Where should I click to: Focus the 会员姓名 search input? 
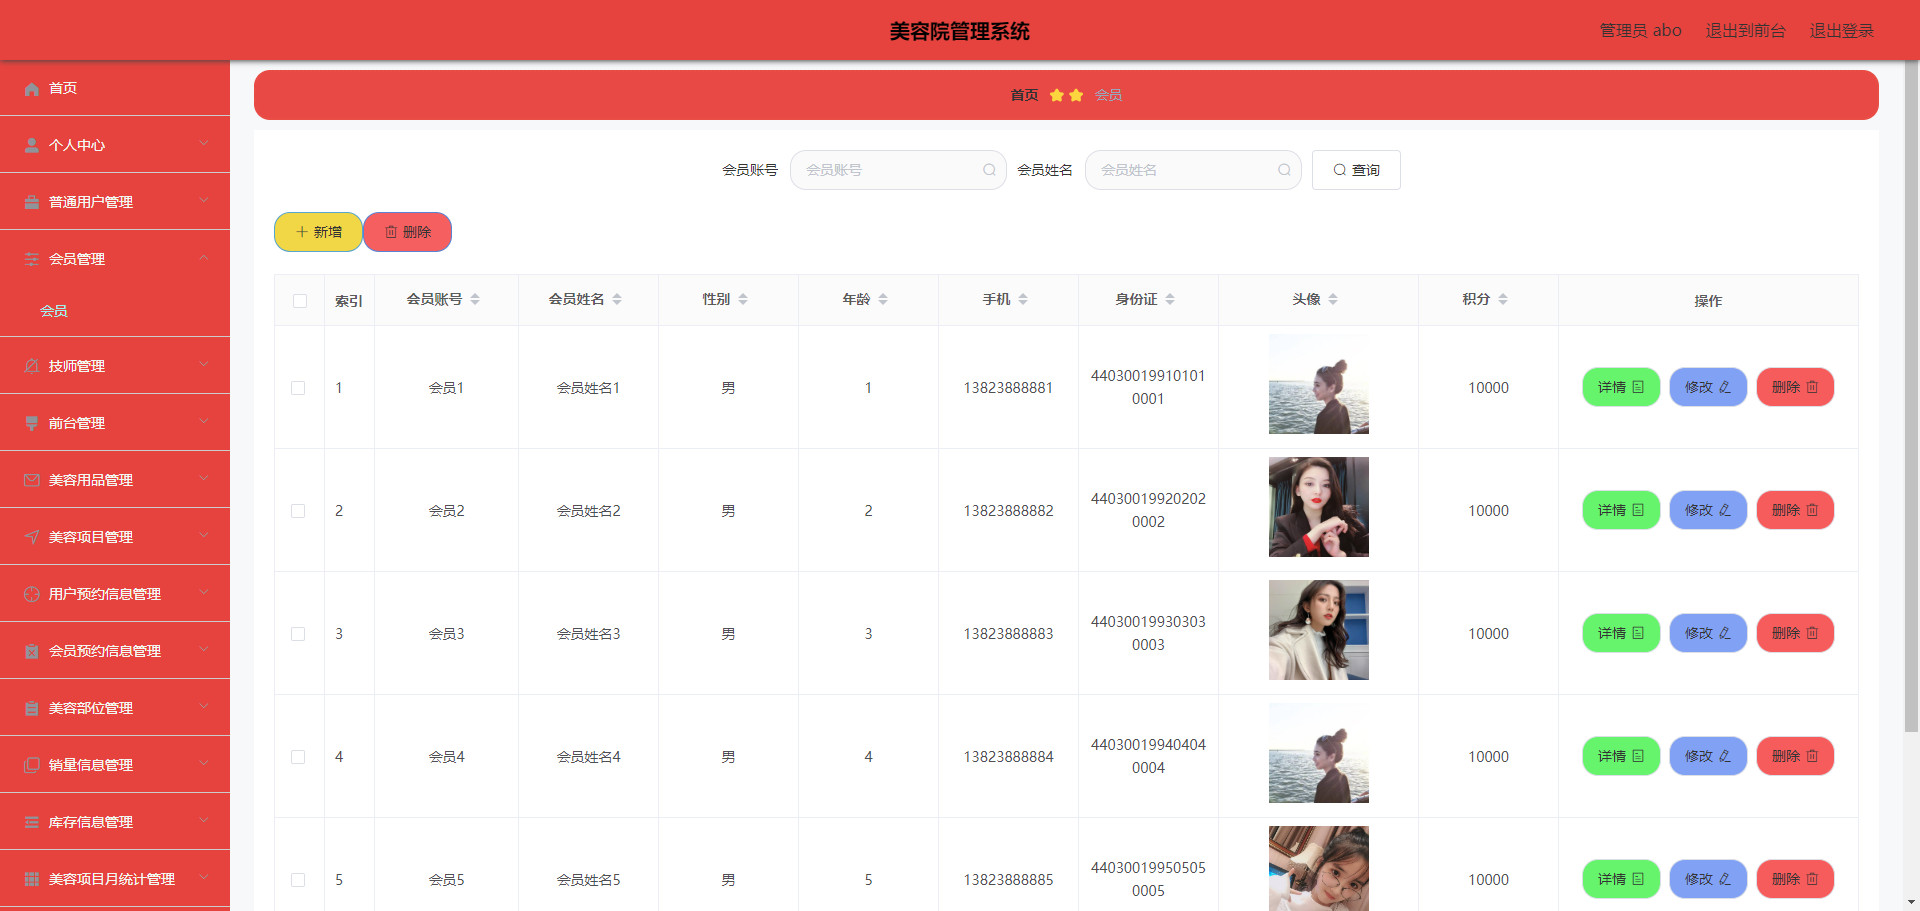(x=1193, y=170)
